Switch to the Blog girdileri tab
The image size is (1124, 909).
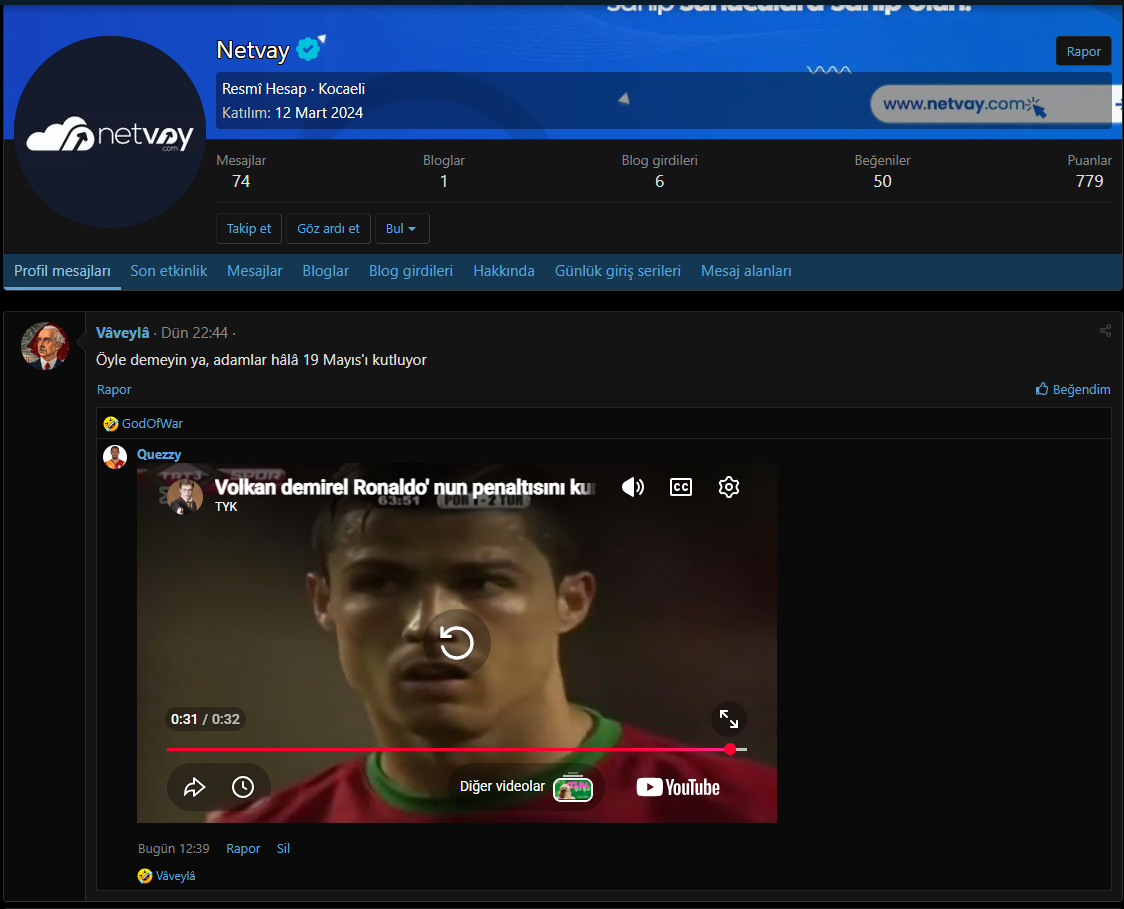[411, 271]
